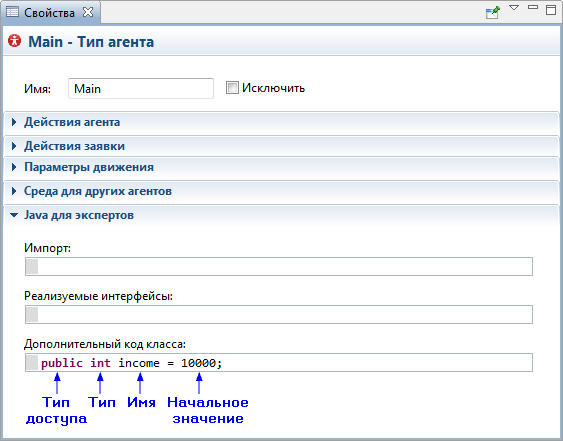Click the red agent type icon

point(15,41)
